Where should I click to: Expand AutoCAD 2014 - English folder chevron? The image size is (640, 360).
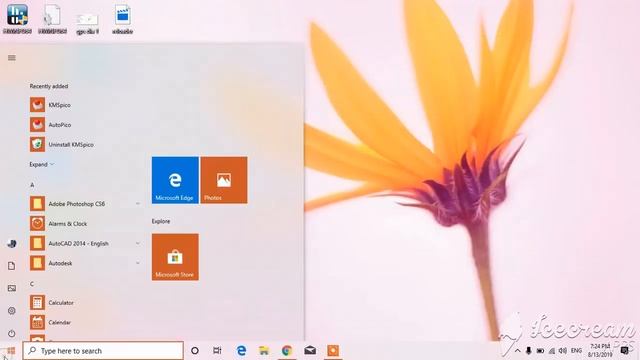138,243
